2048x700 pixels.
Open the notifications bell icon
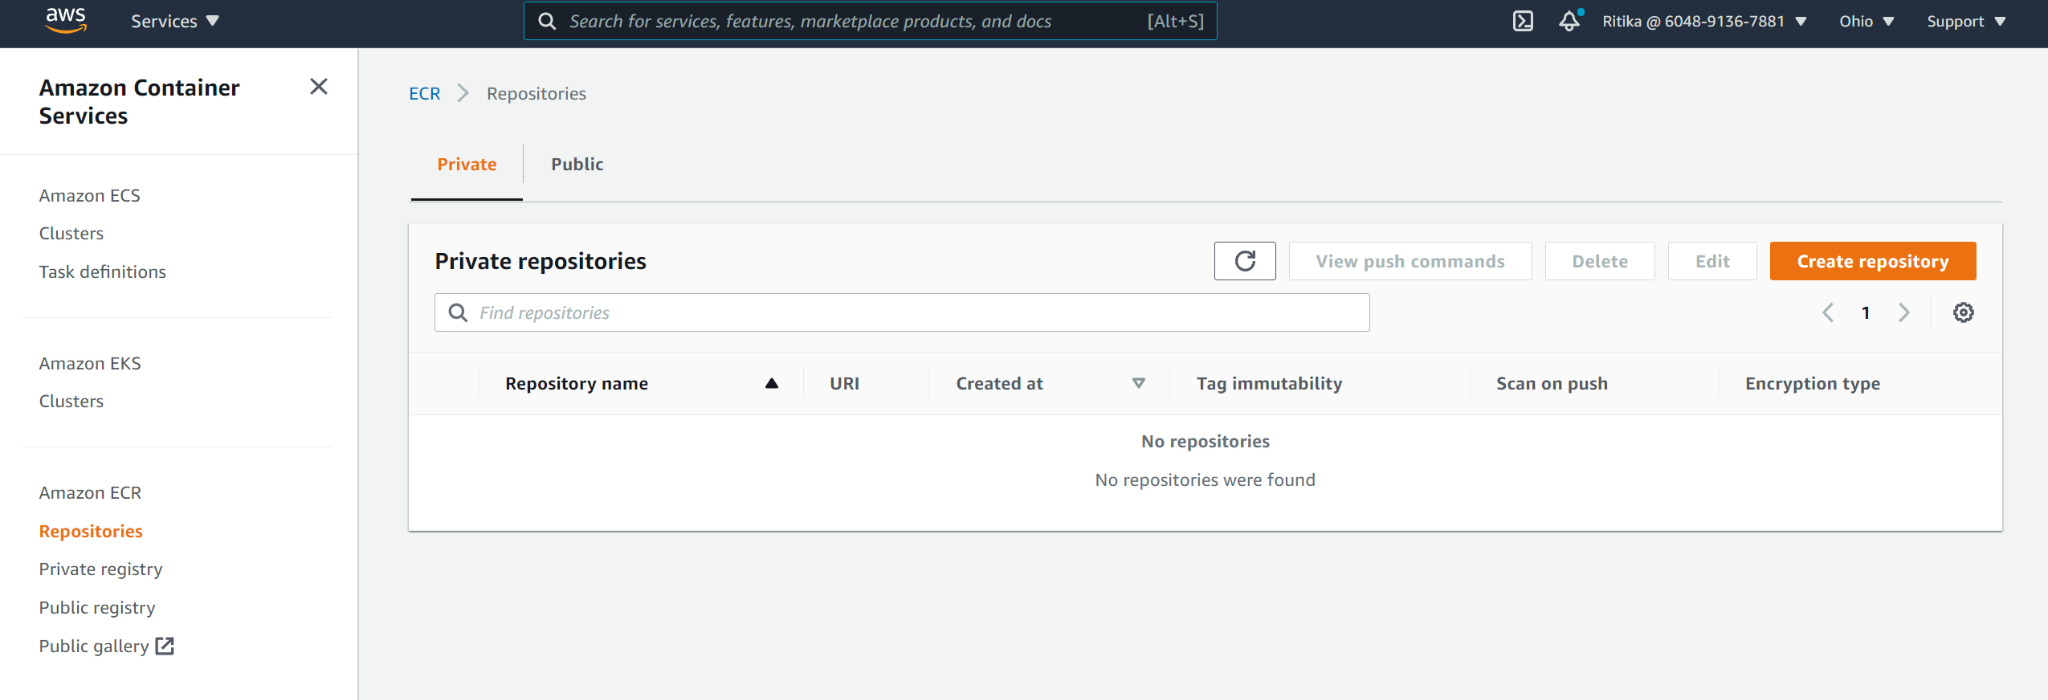1569,21
